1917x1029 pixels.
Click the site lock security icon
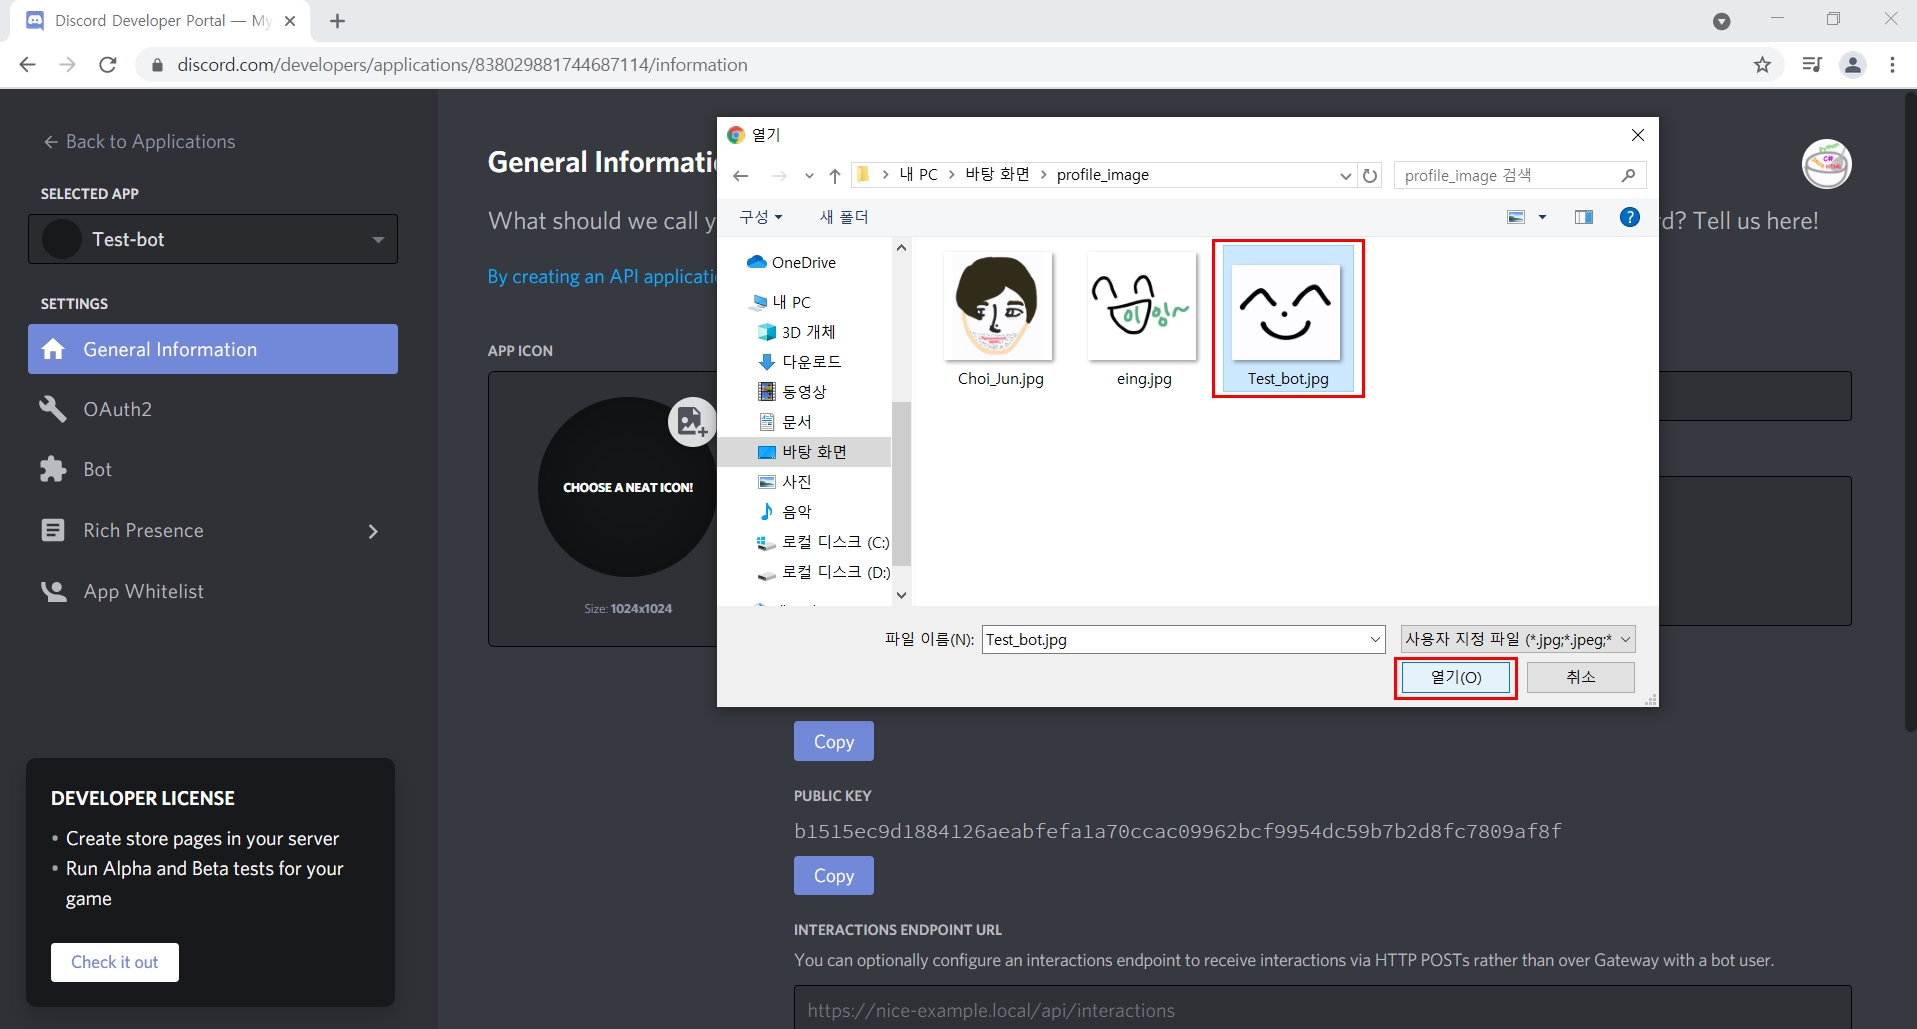coord(156,65)
